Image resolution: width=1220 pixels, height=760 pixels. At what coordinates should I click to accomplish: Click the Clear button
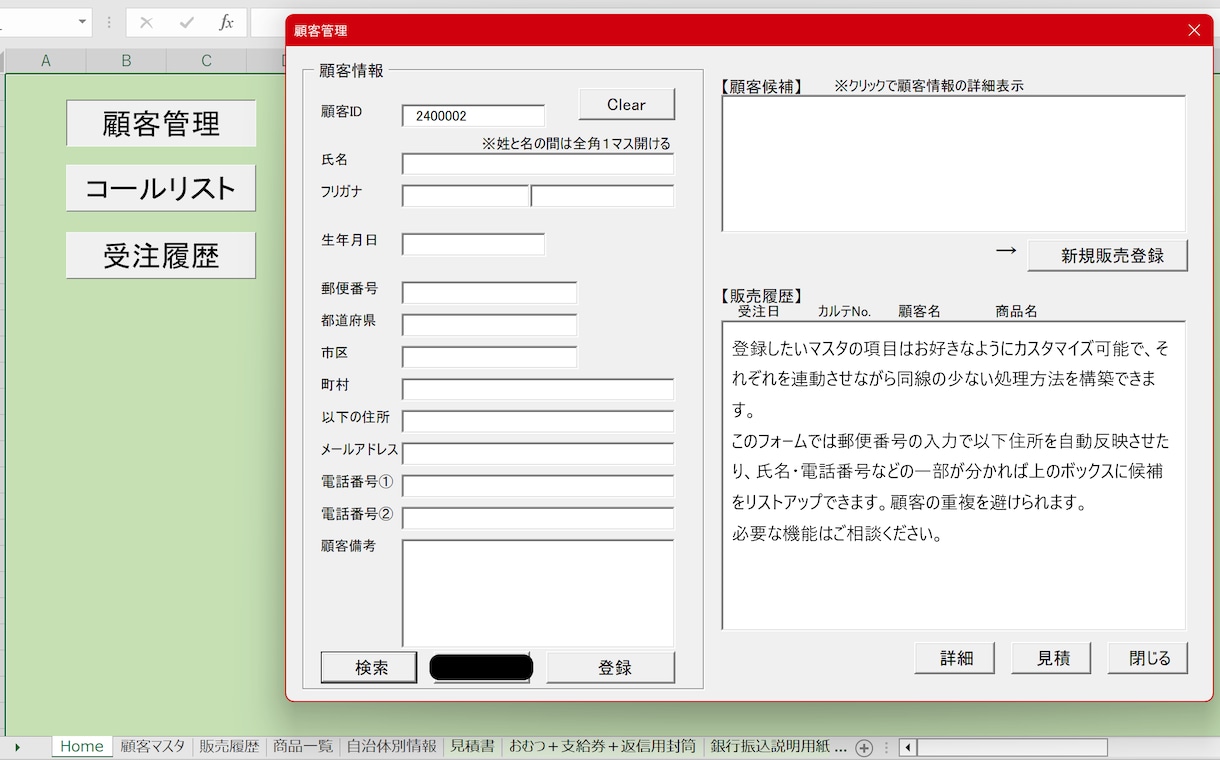(627, 104)
